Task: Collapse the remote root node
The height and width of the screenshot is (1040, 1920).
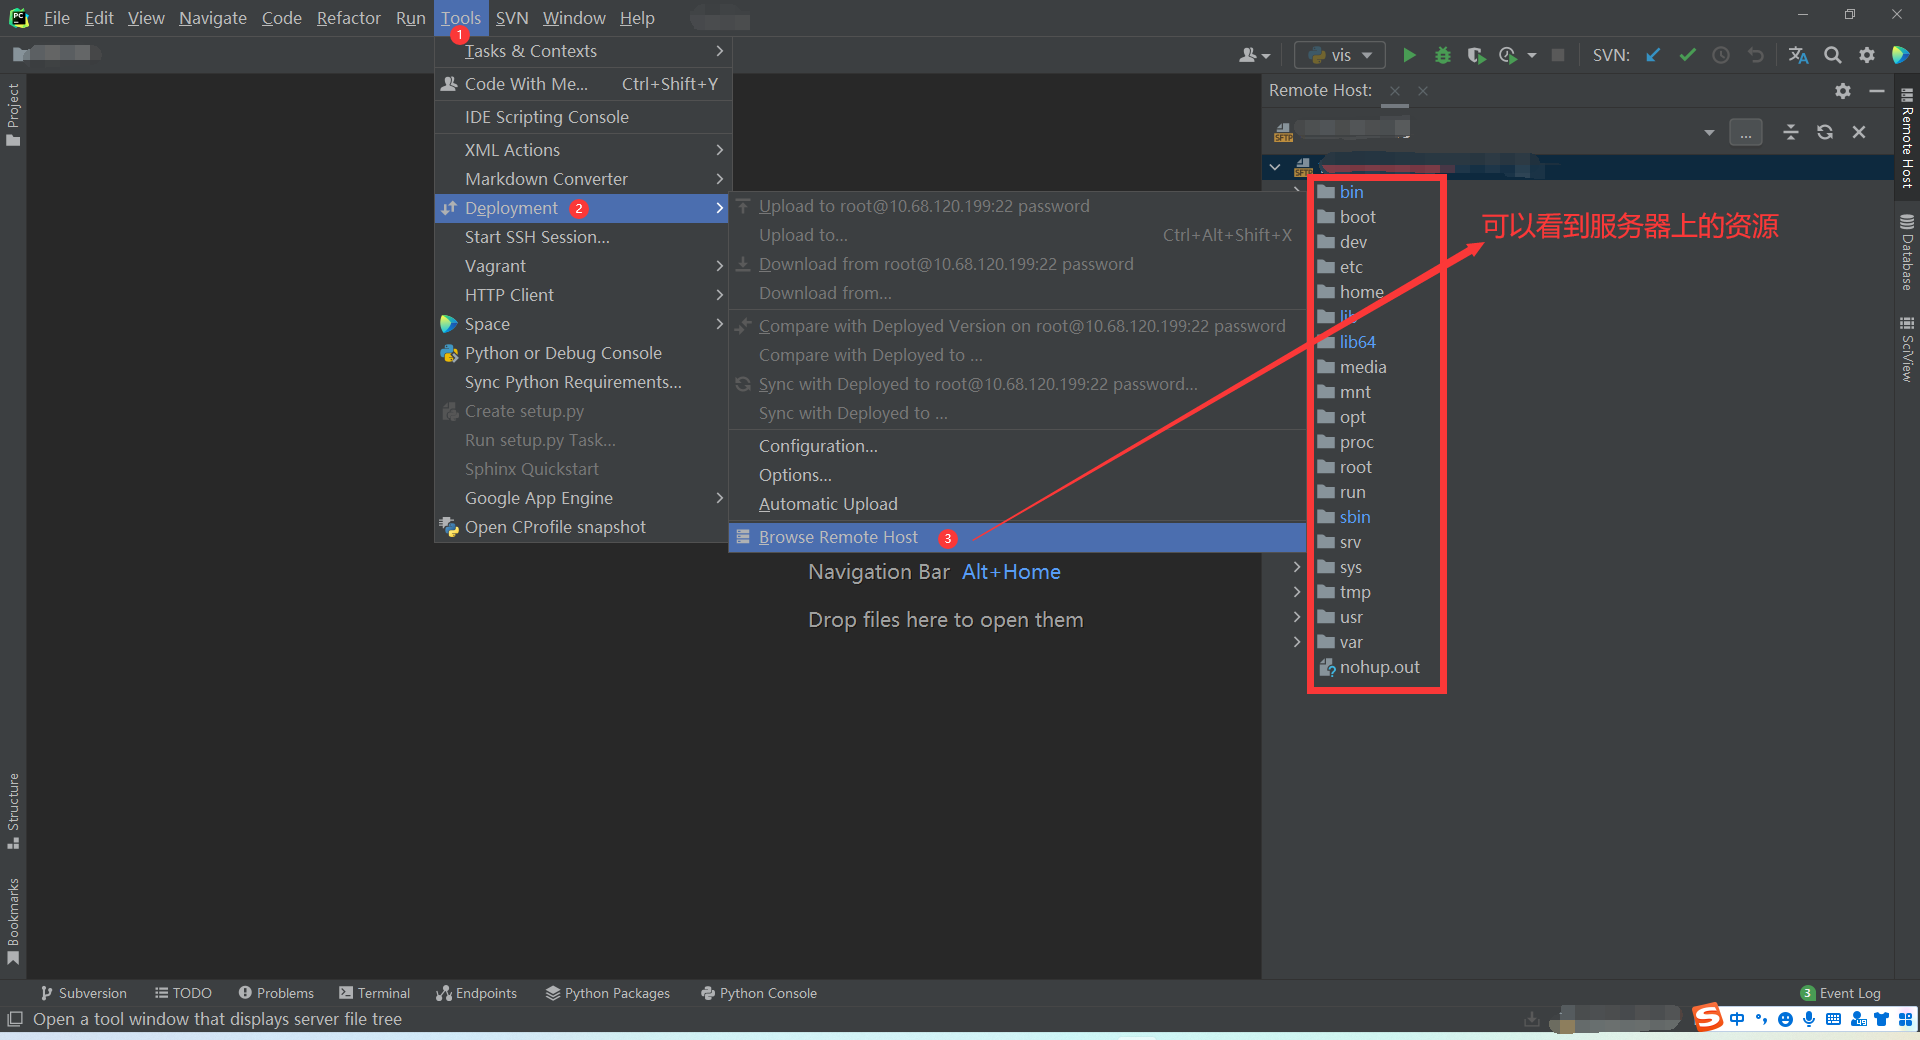Action: coord(1275,167)
